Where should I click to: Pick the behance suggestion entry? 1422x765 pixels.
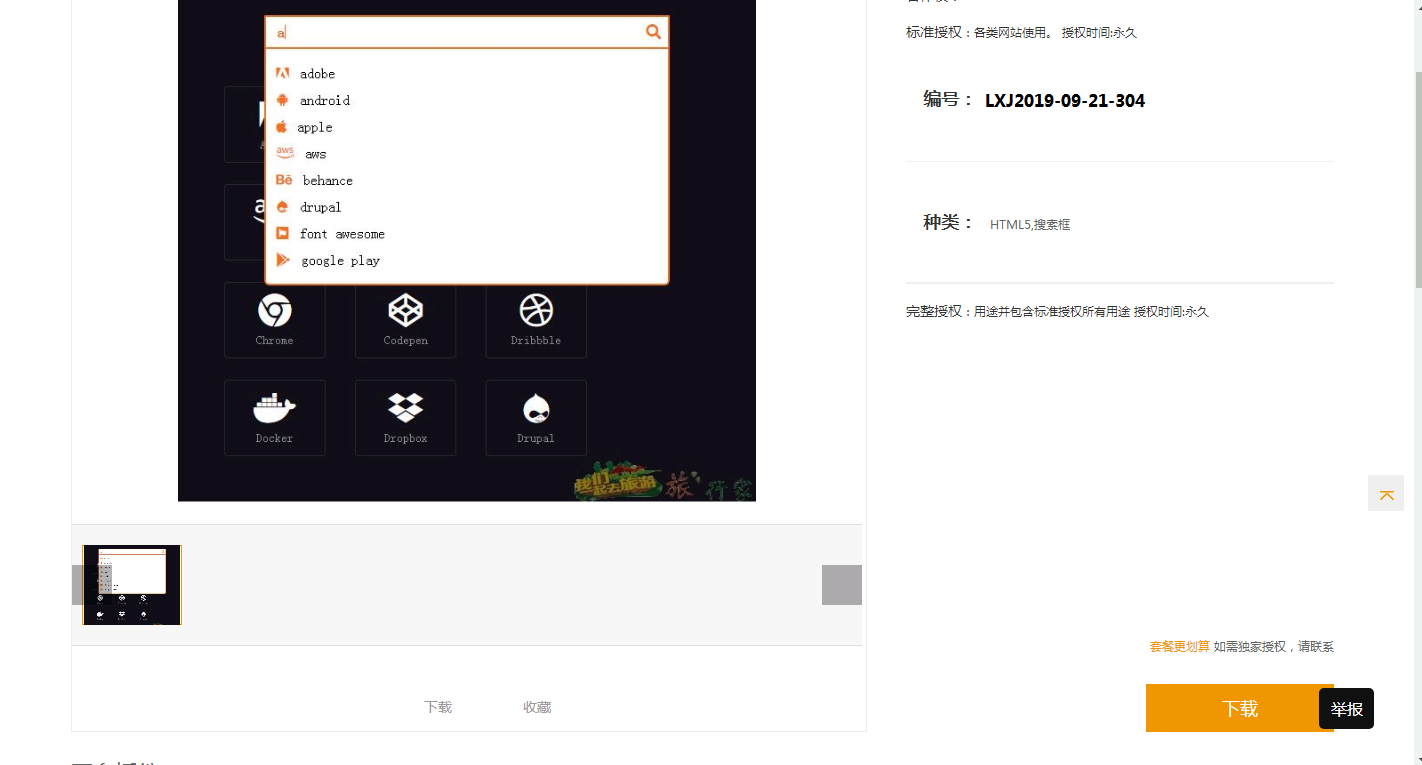327,181
